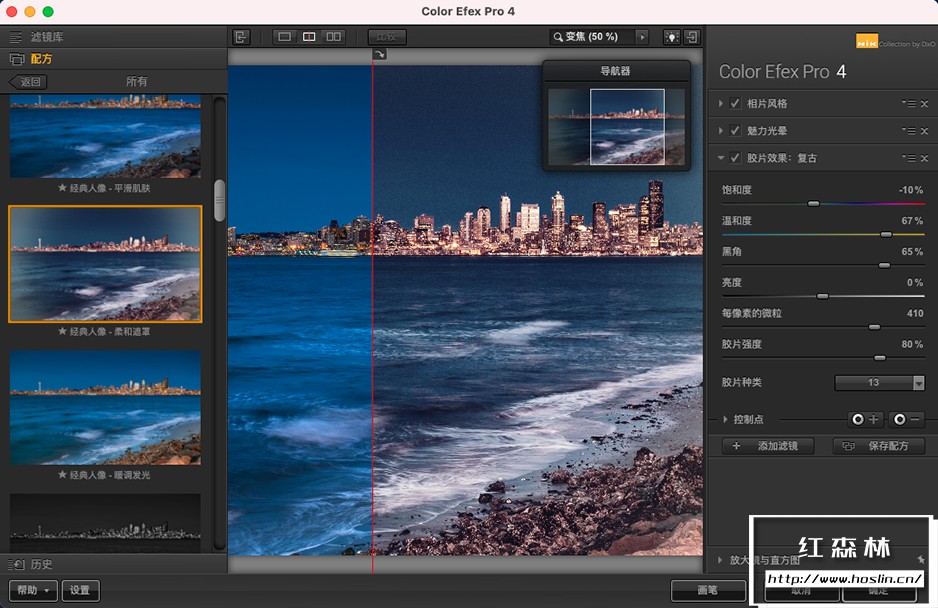Select side-by-side preview view mode
Screen dimensions: 938x608
click(x=333, y=37)
